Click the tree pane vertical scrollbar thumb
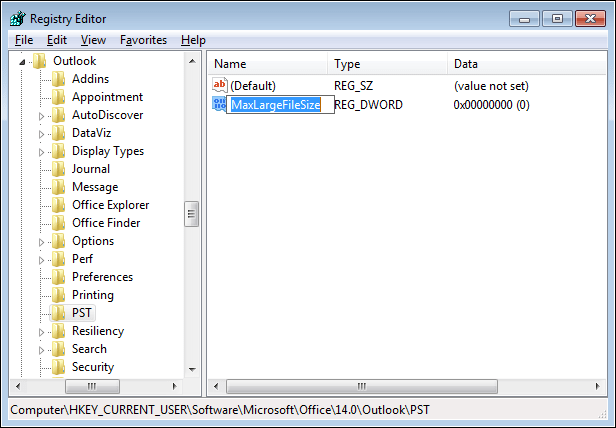Viewport: 616px width, 428px height. (192, 214)
